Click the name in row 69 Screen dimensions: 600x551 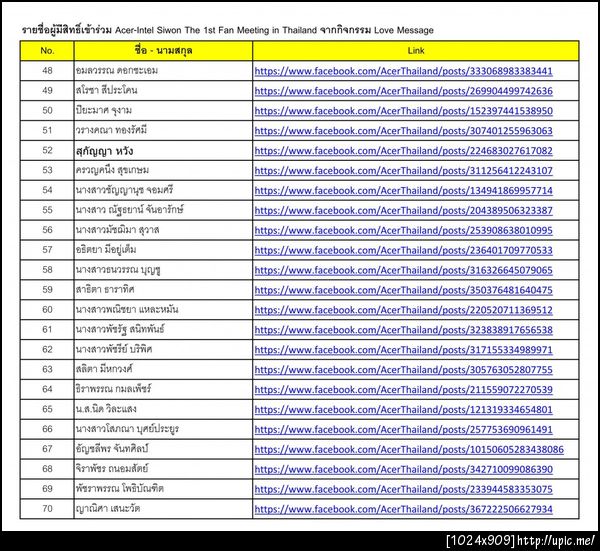click(120, 488)
